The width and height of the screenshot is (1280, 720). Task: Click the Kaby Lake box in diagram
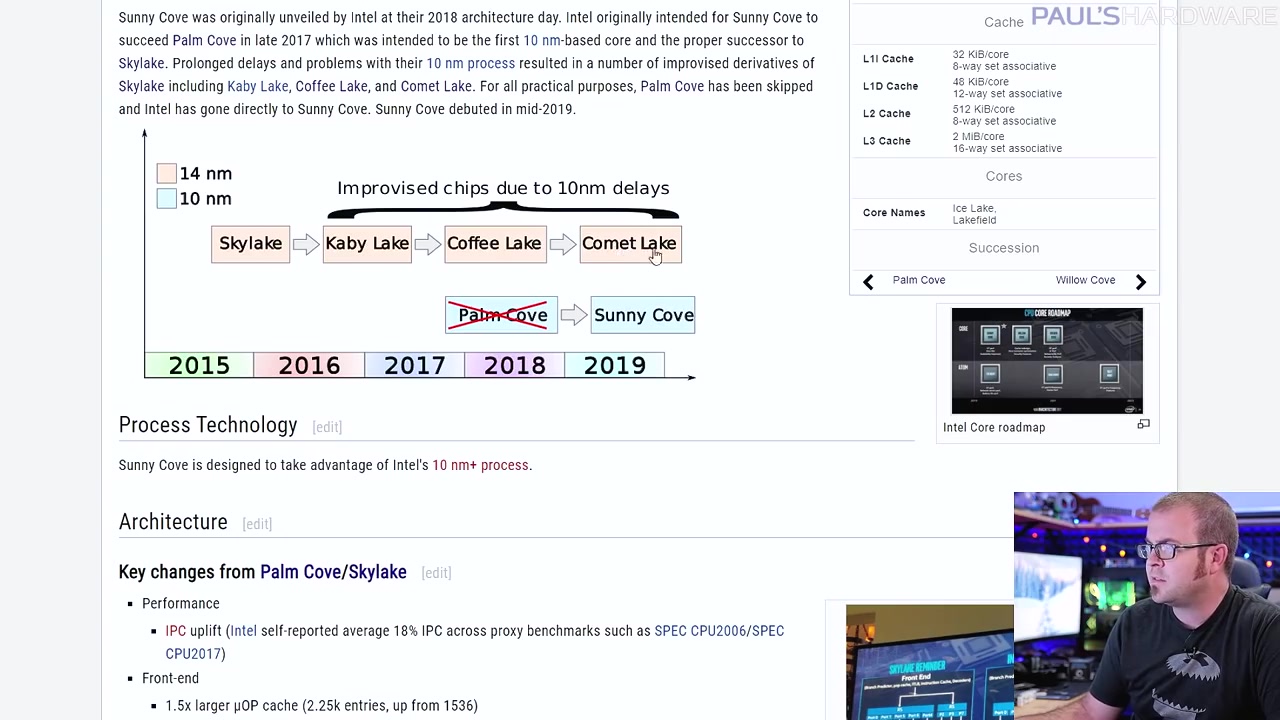pos(367,244)
